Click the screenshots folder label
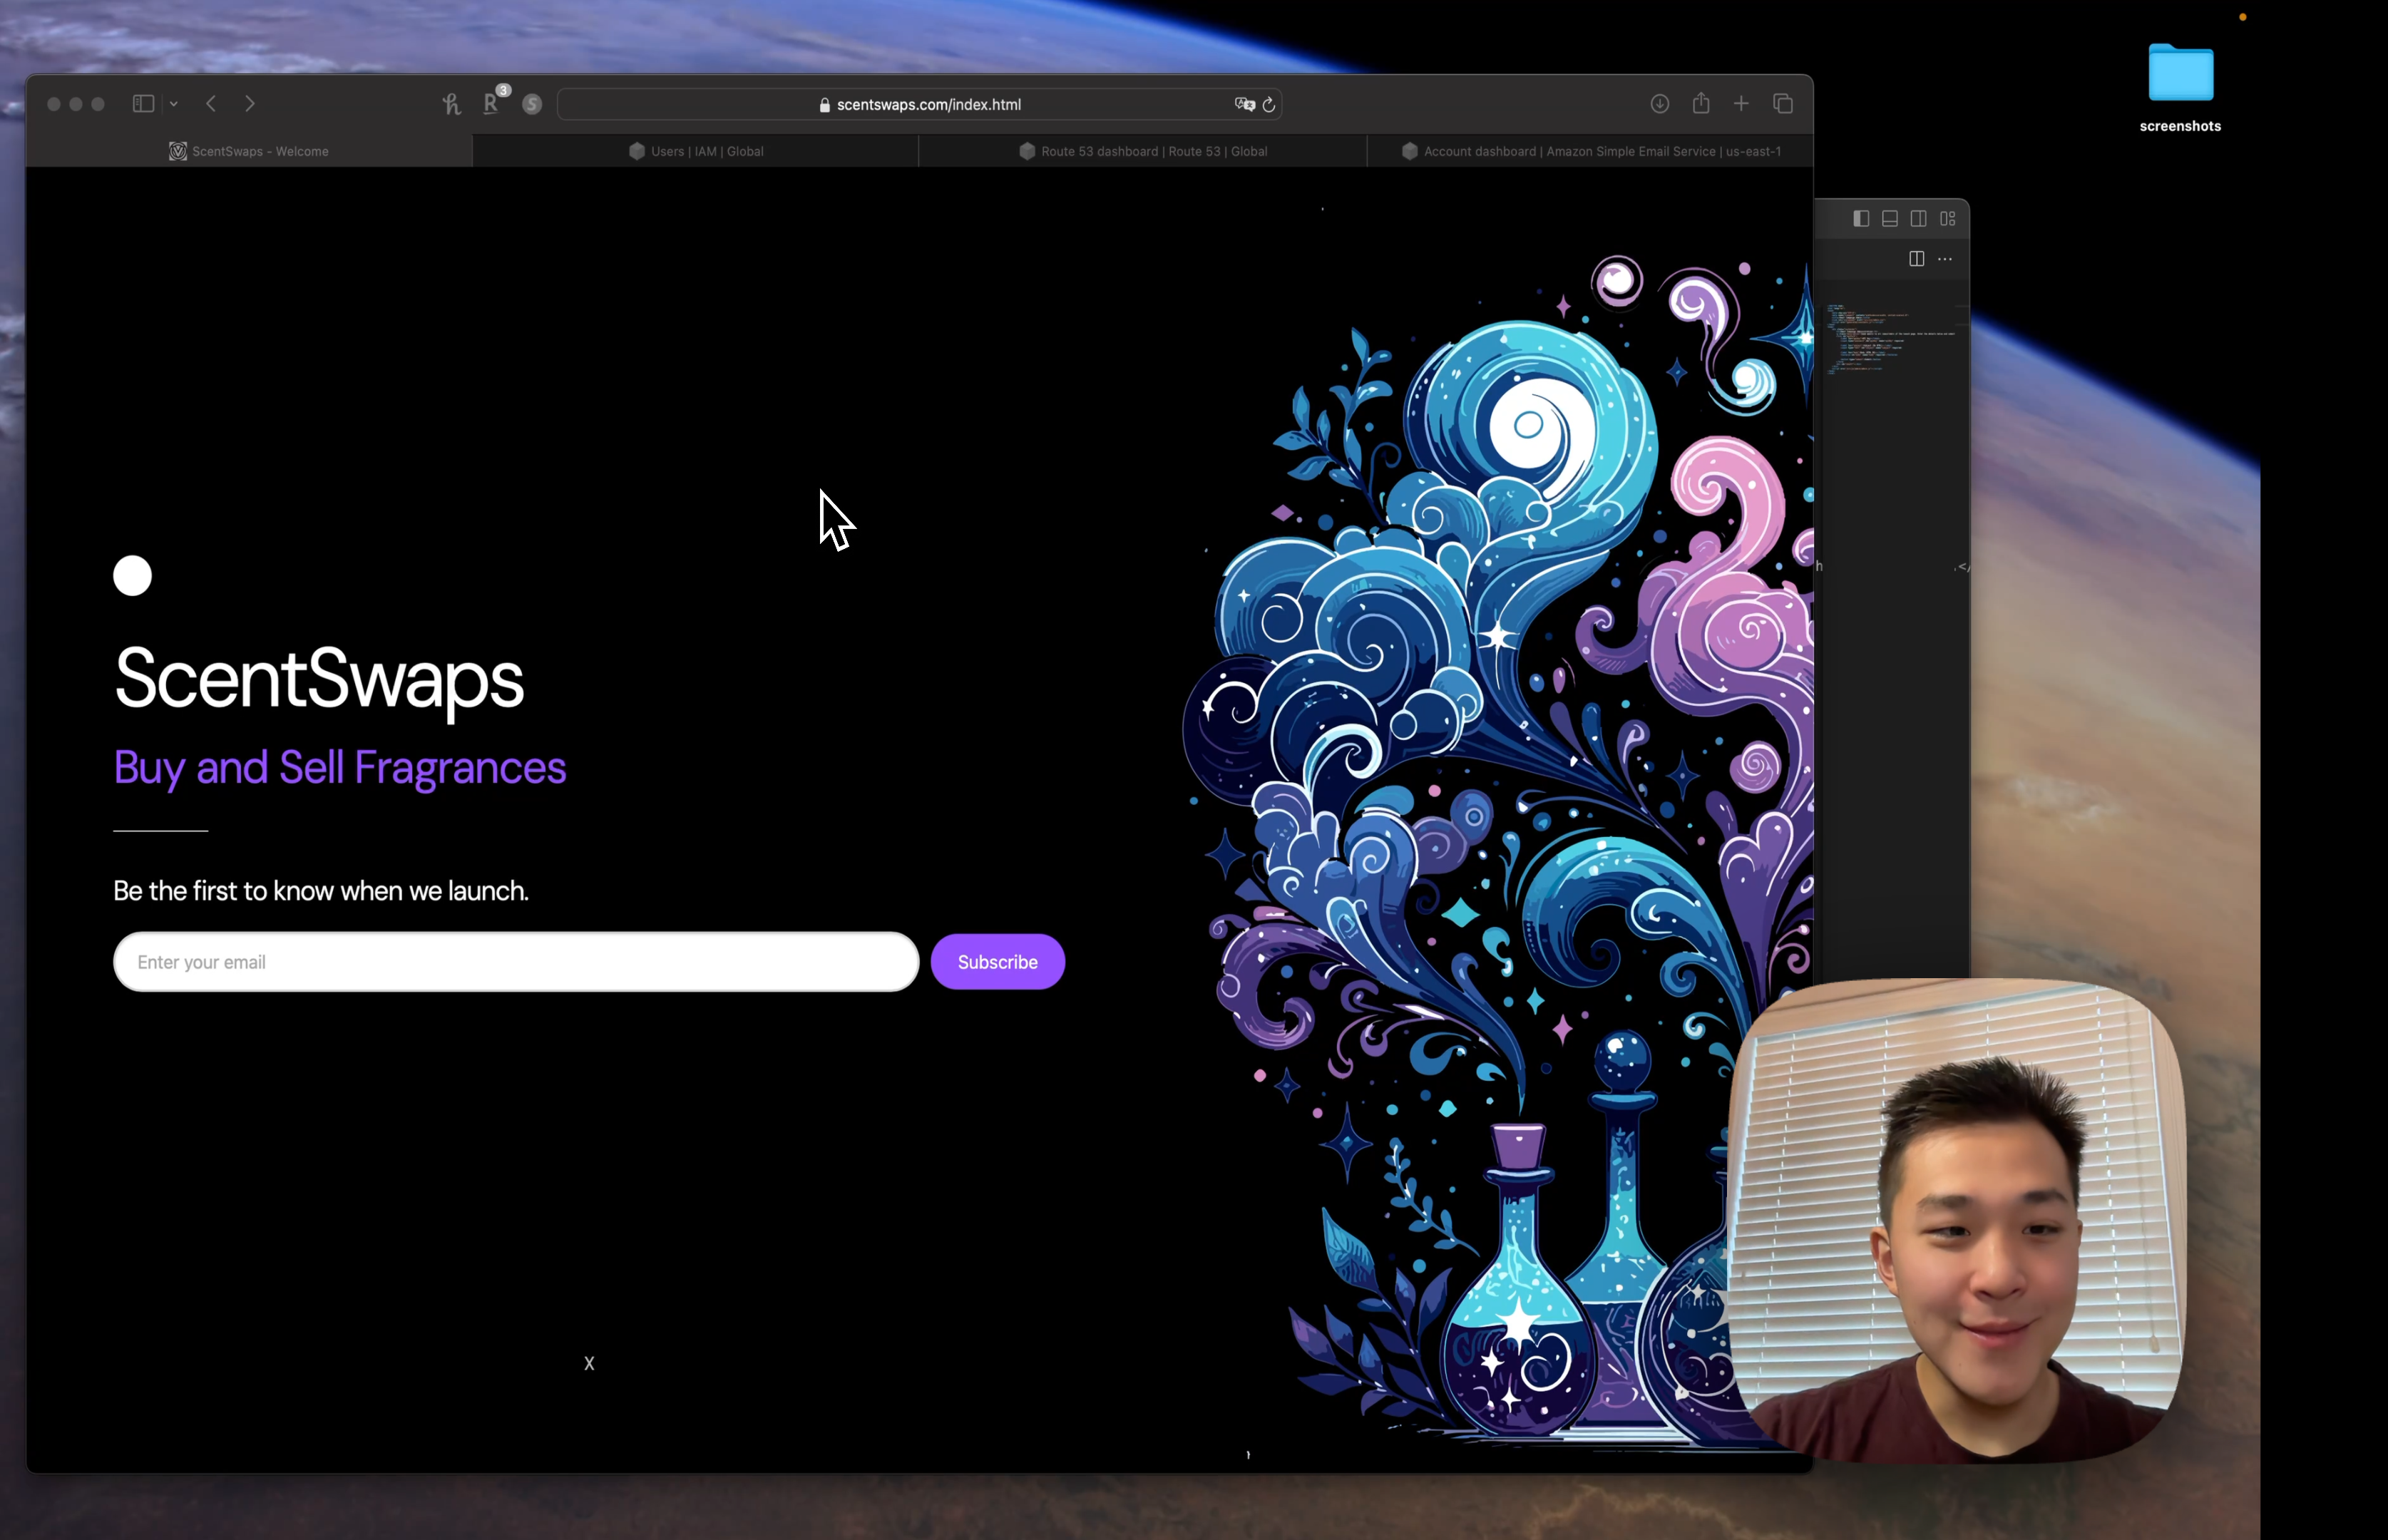The height and width of the screenshot is (1540, 2388). [x=2180, y=126]
